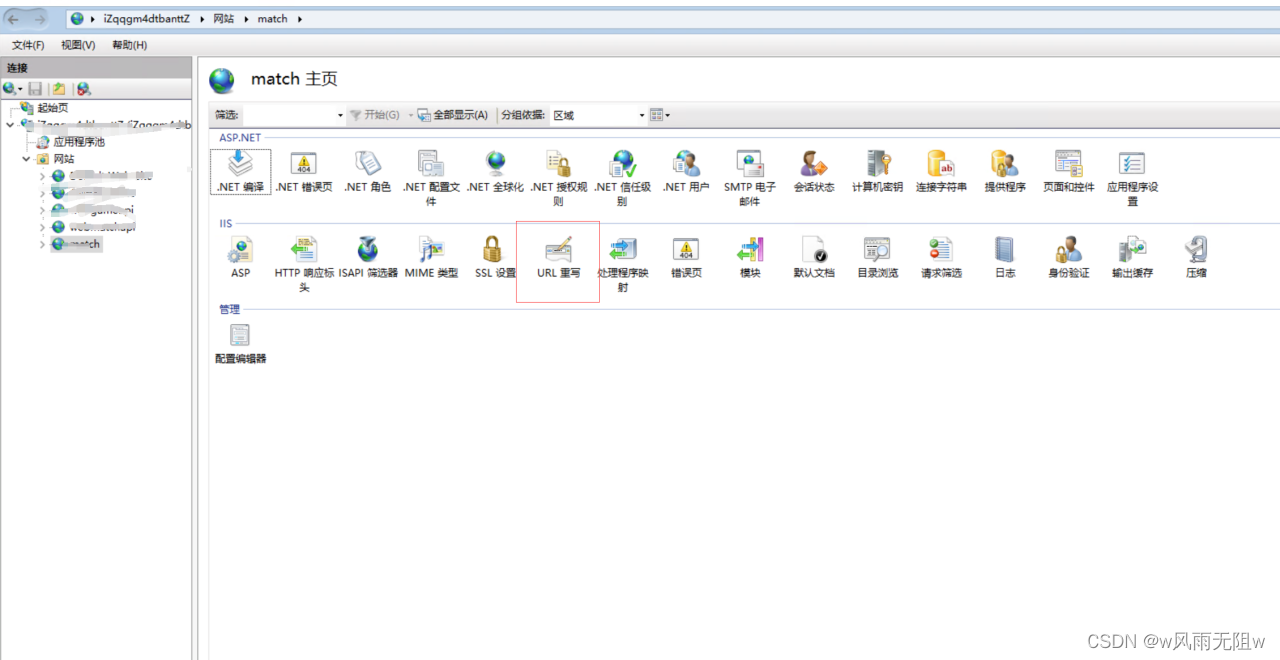Open the 视图(V) menu
Viewport: 1280px width, 660px height.
coord(78,45)
